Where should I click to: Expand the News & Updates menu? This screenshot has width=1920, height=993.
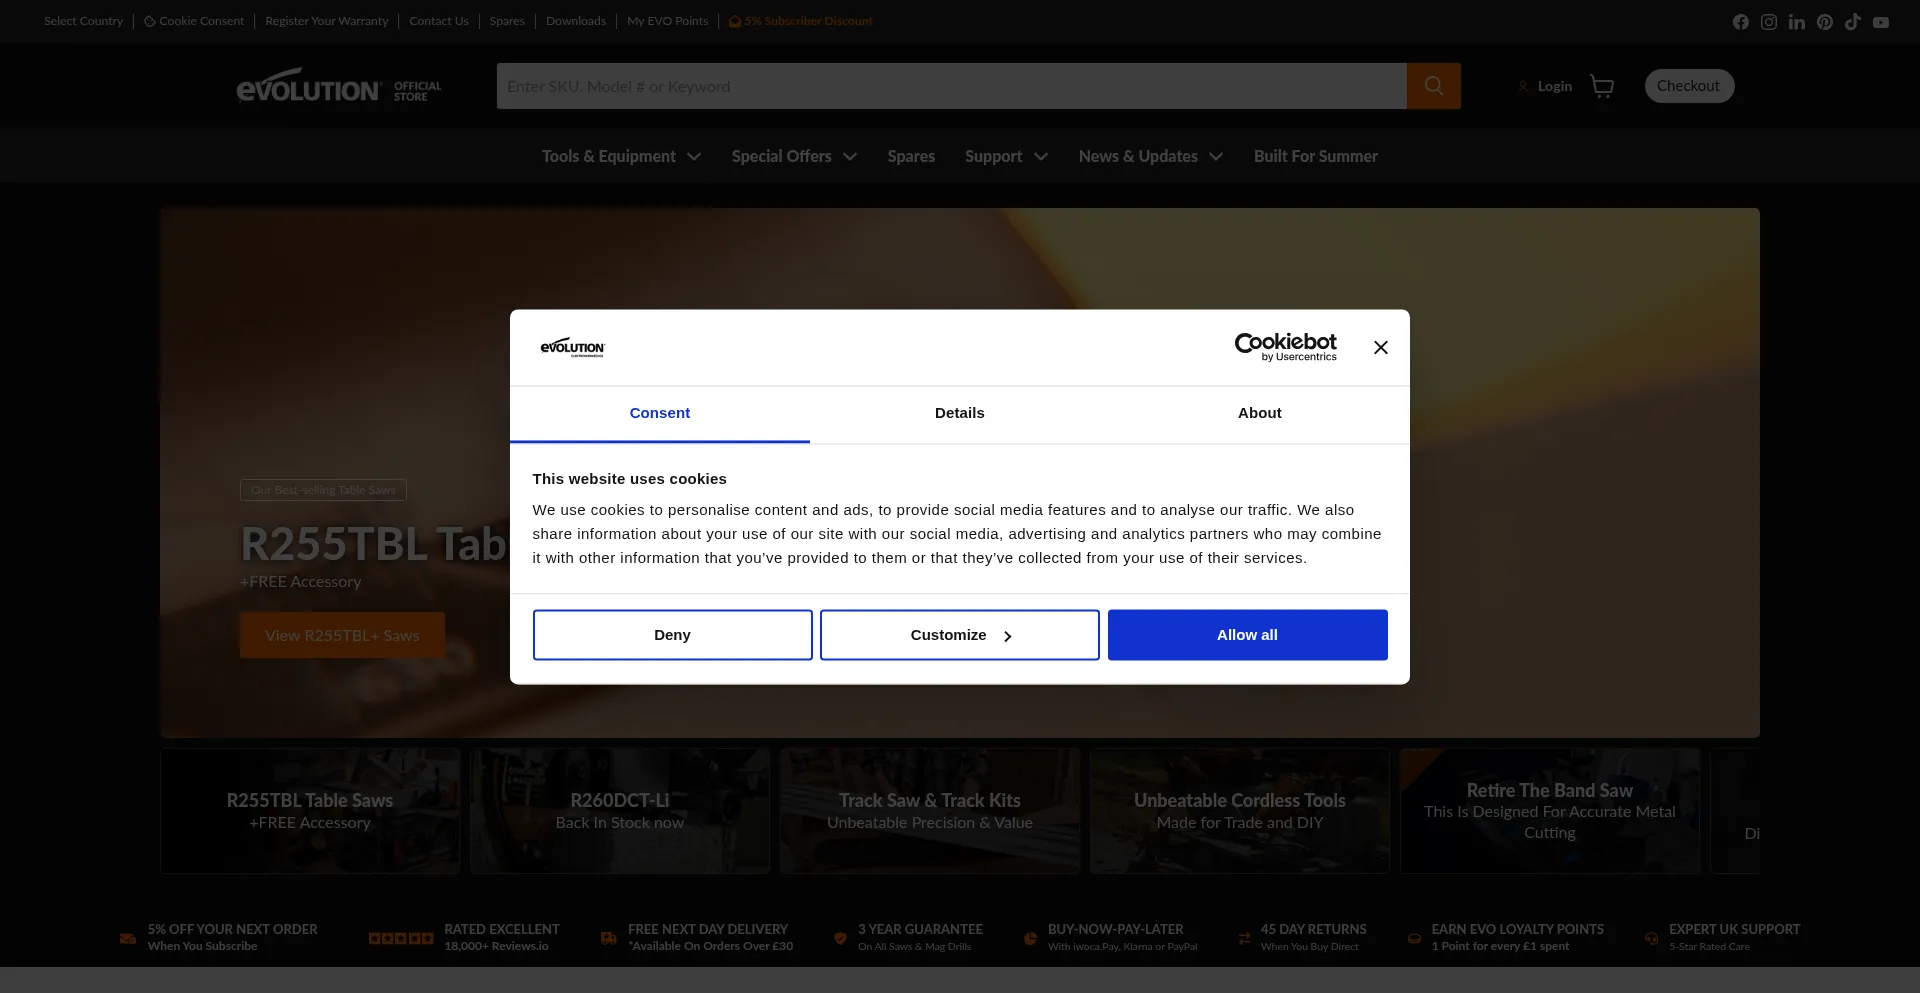pos(1151,156)
